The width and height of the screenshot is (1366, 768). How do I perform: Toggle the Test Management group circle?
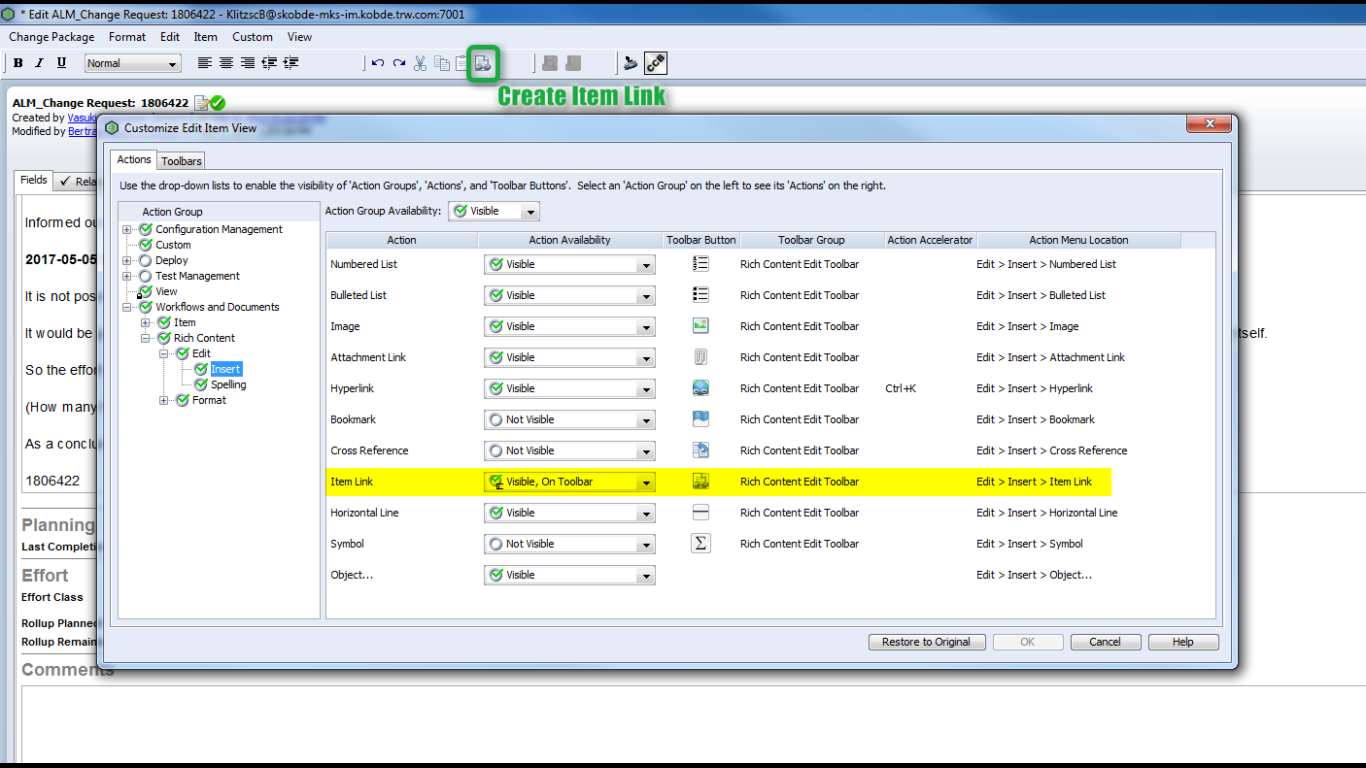coord(146,276)
